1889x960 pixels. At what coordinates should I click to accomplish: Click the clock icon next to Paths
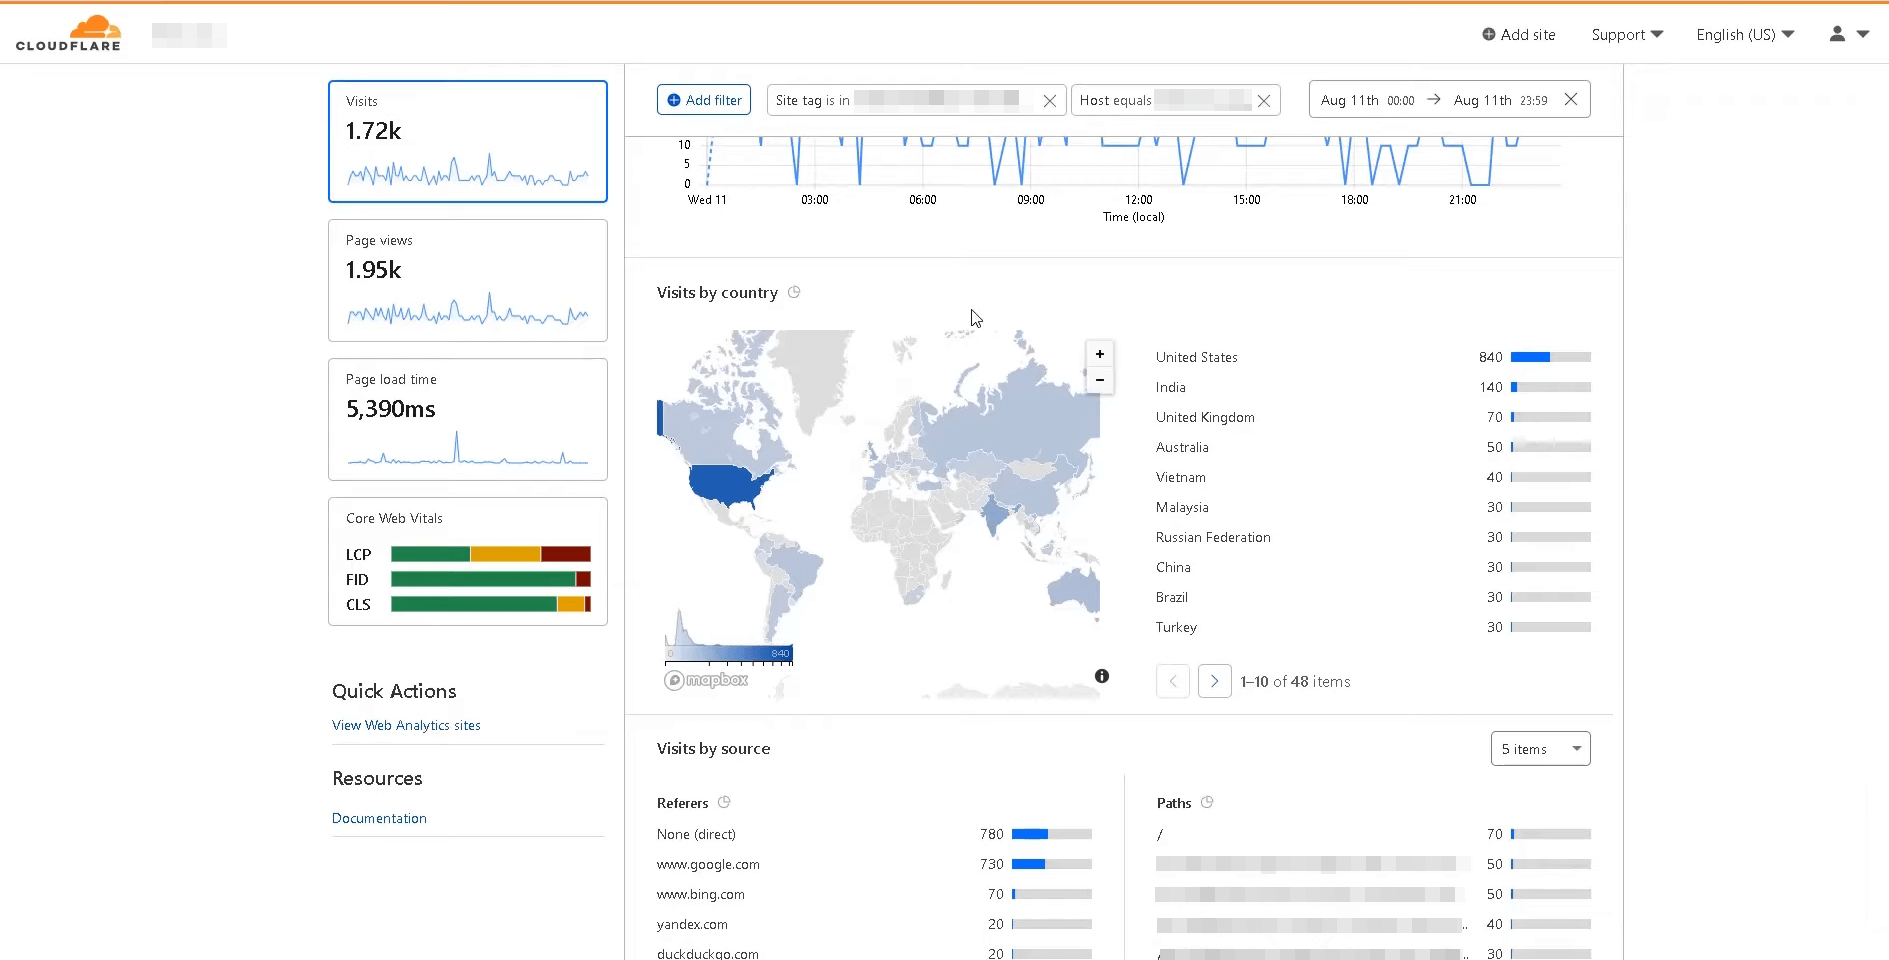1206,802
